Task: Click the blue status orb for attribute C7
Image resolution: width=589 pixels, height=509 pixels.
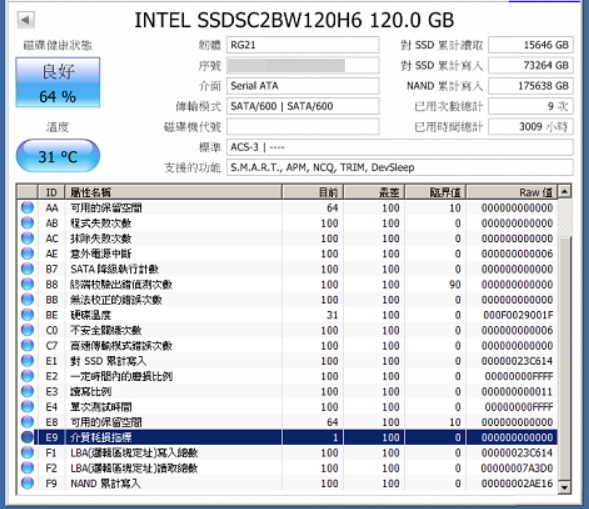Action: click(27, 346)
